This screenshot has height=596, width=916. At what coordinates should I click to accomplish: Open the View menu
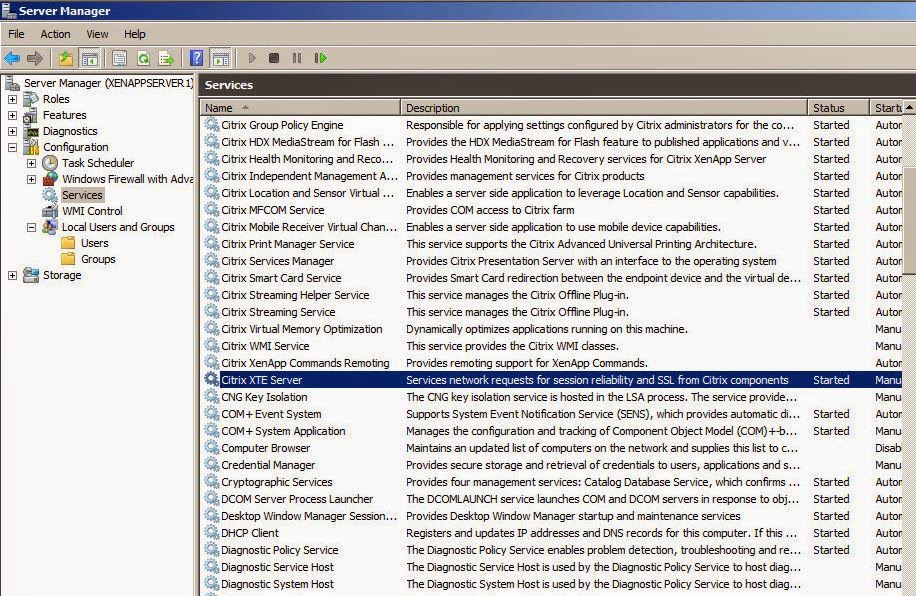click(x=96, y=34)
